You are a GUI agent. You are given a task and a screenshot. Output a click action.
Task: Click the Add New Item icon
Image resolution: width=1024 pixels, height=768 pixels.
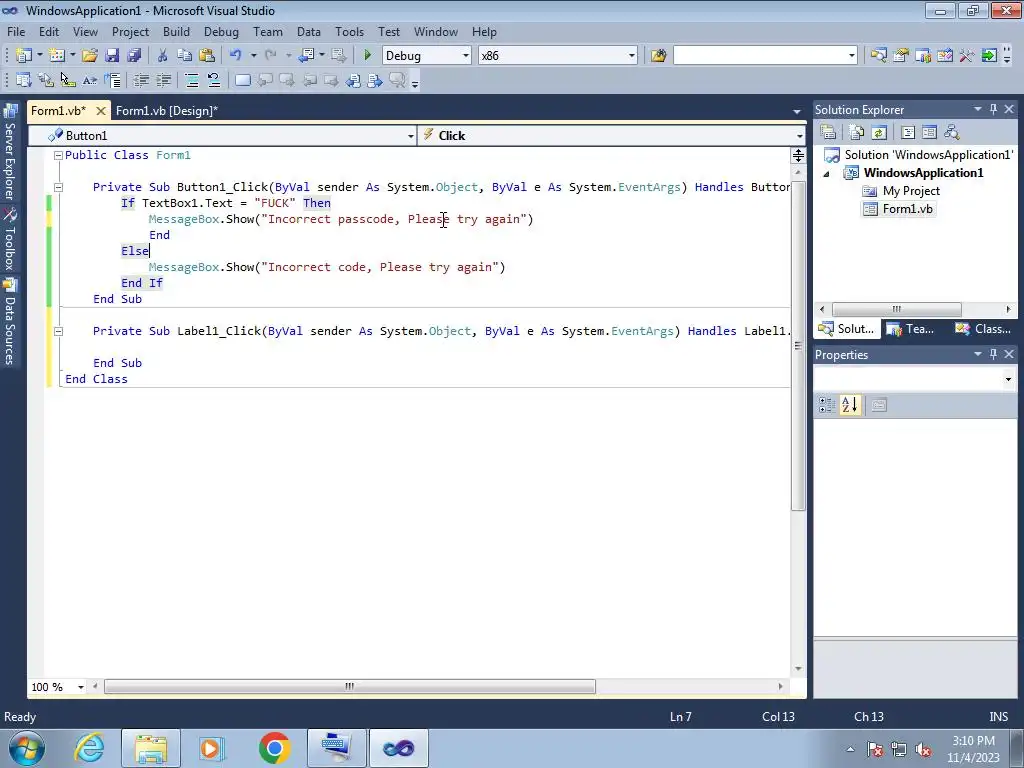[57, 56]
